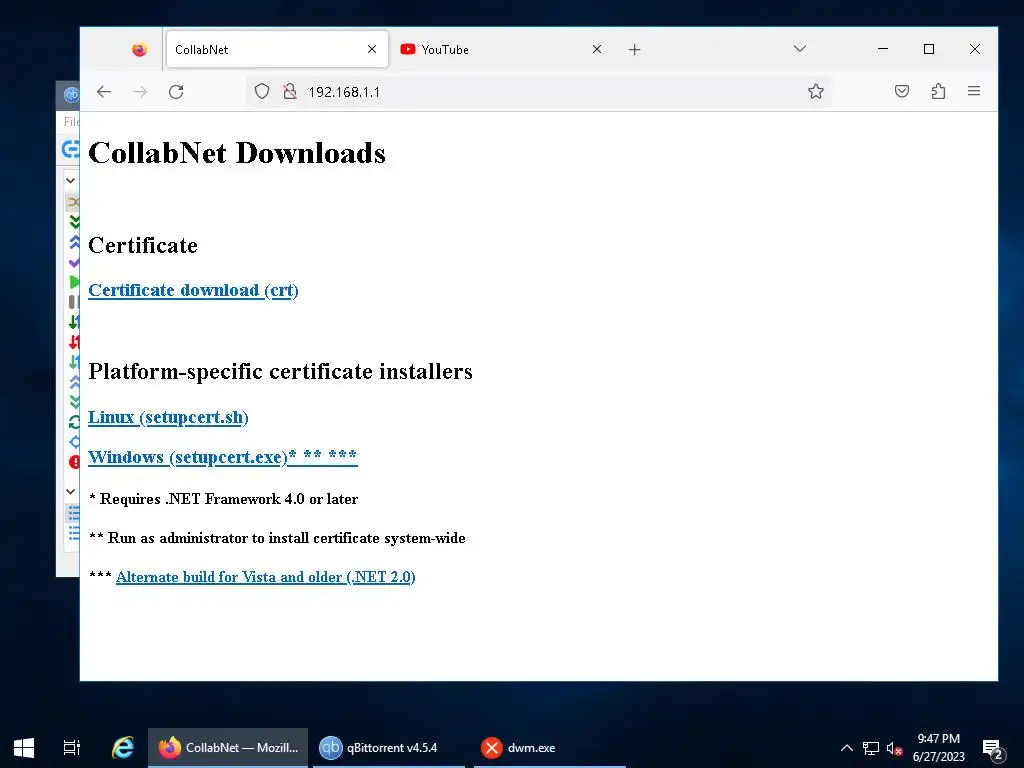Image resolution: width=1024 pixels, height=768 pixels.
Task: Reload the current page
Action: pos(176,92)
